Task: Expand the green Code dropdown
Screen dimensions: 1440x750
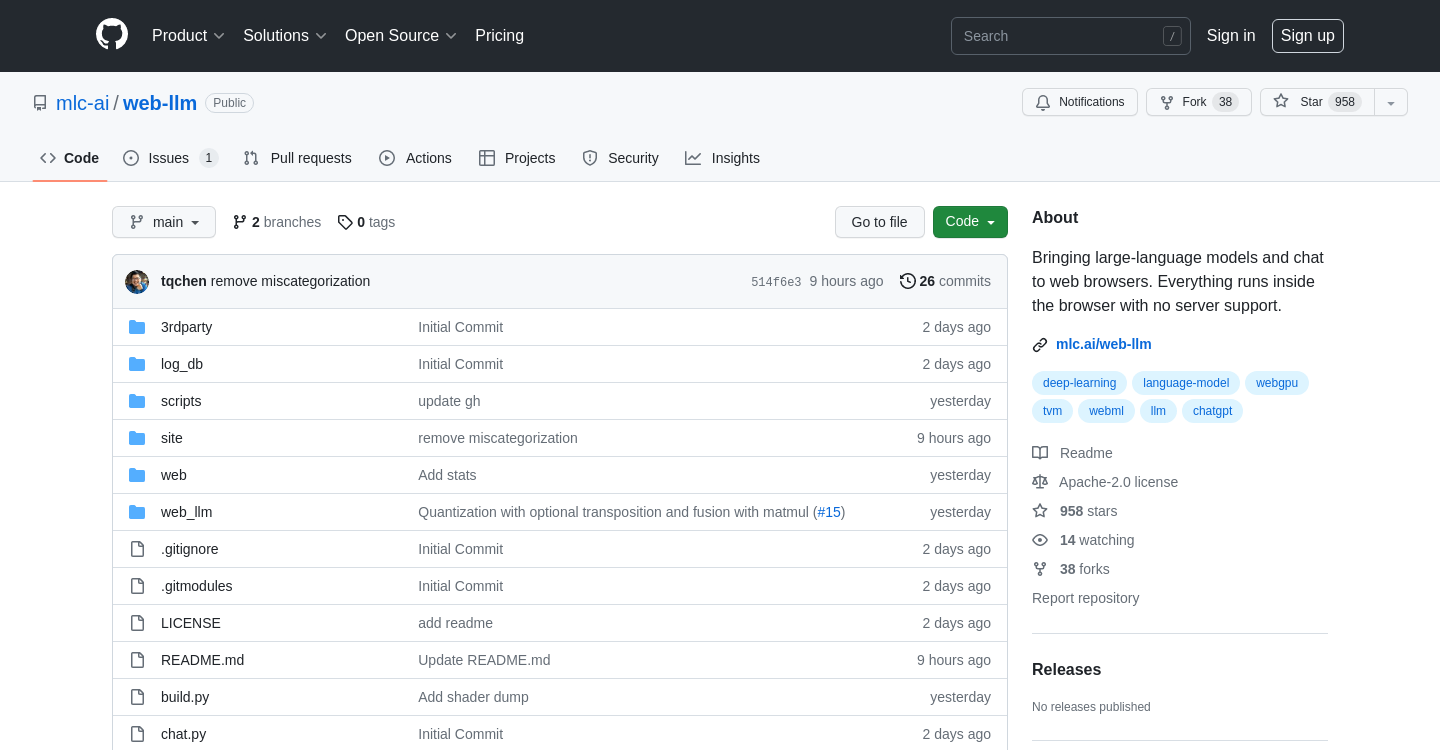Action: coord(970,222)
